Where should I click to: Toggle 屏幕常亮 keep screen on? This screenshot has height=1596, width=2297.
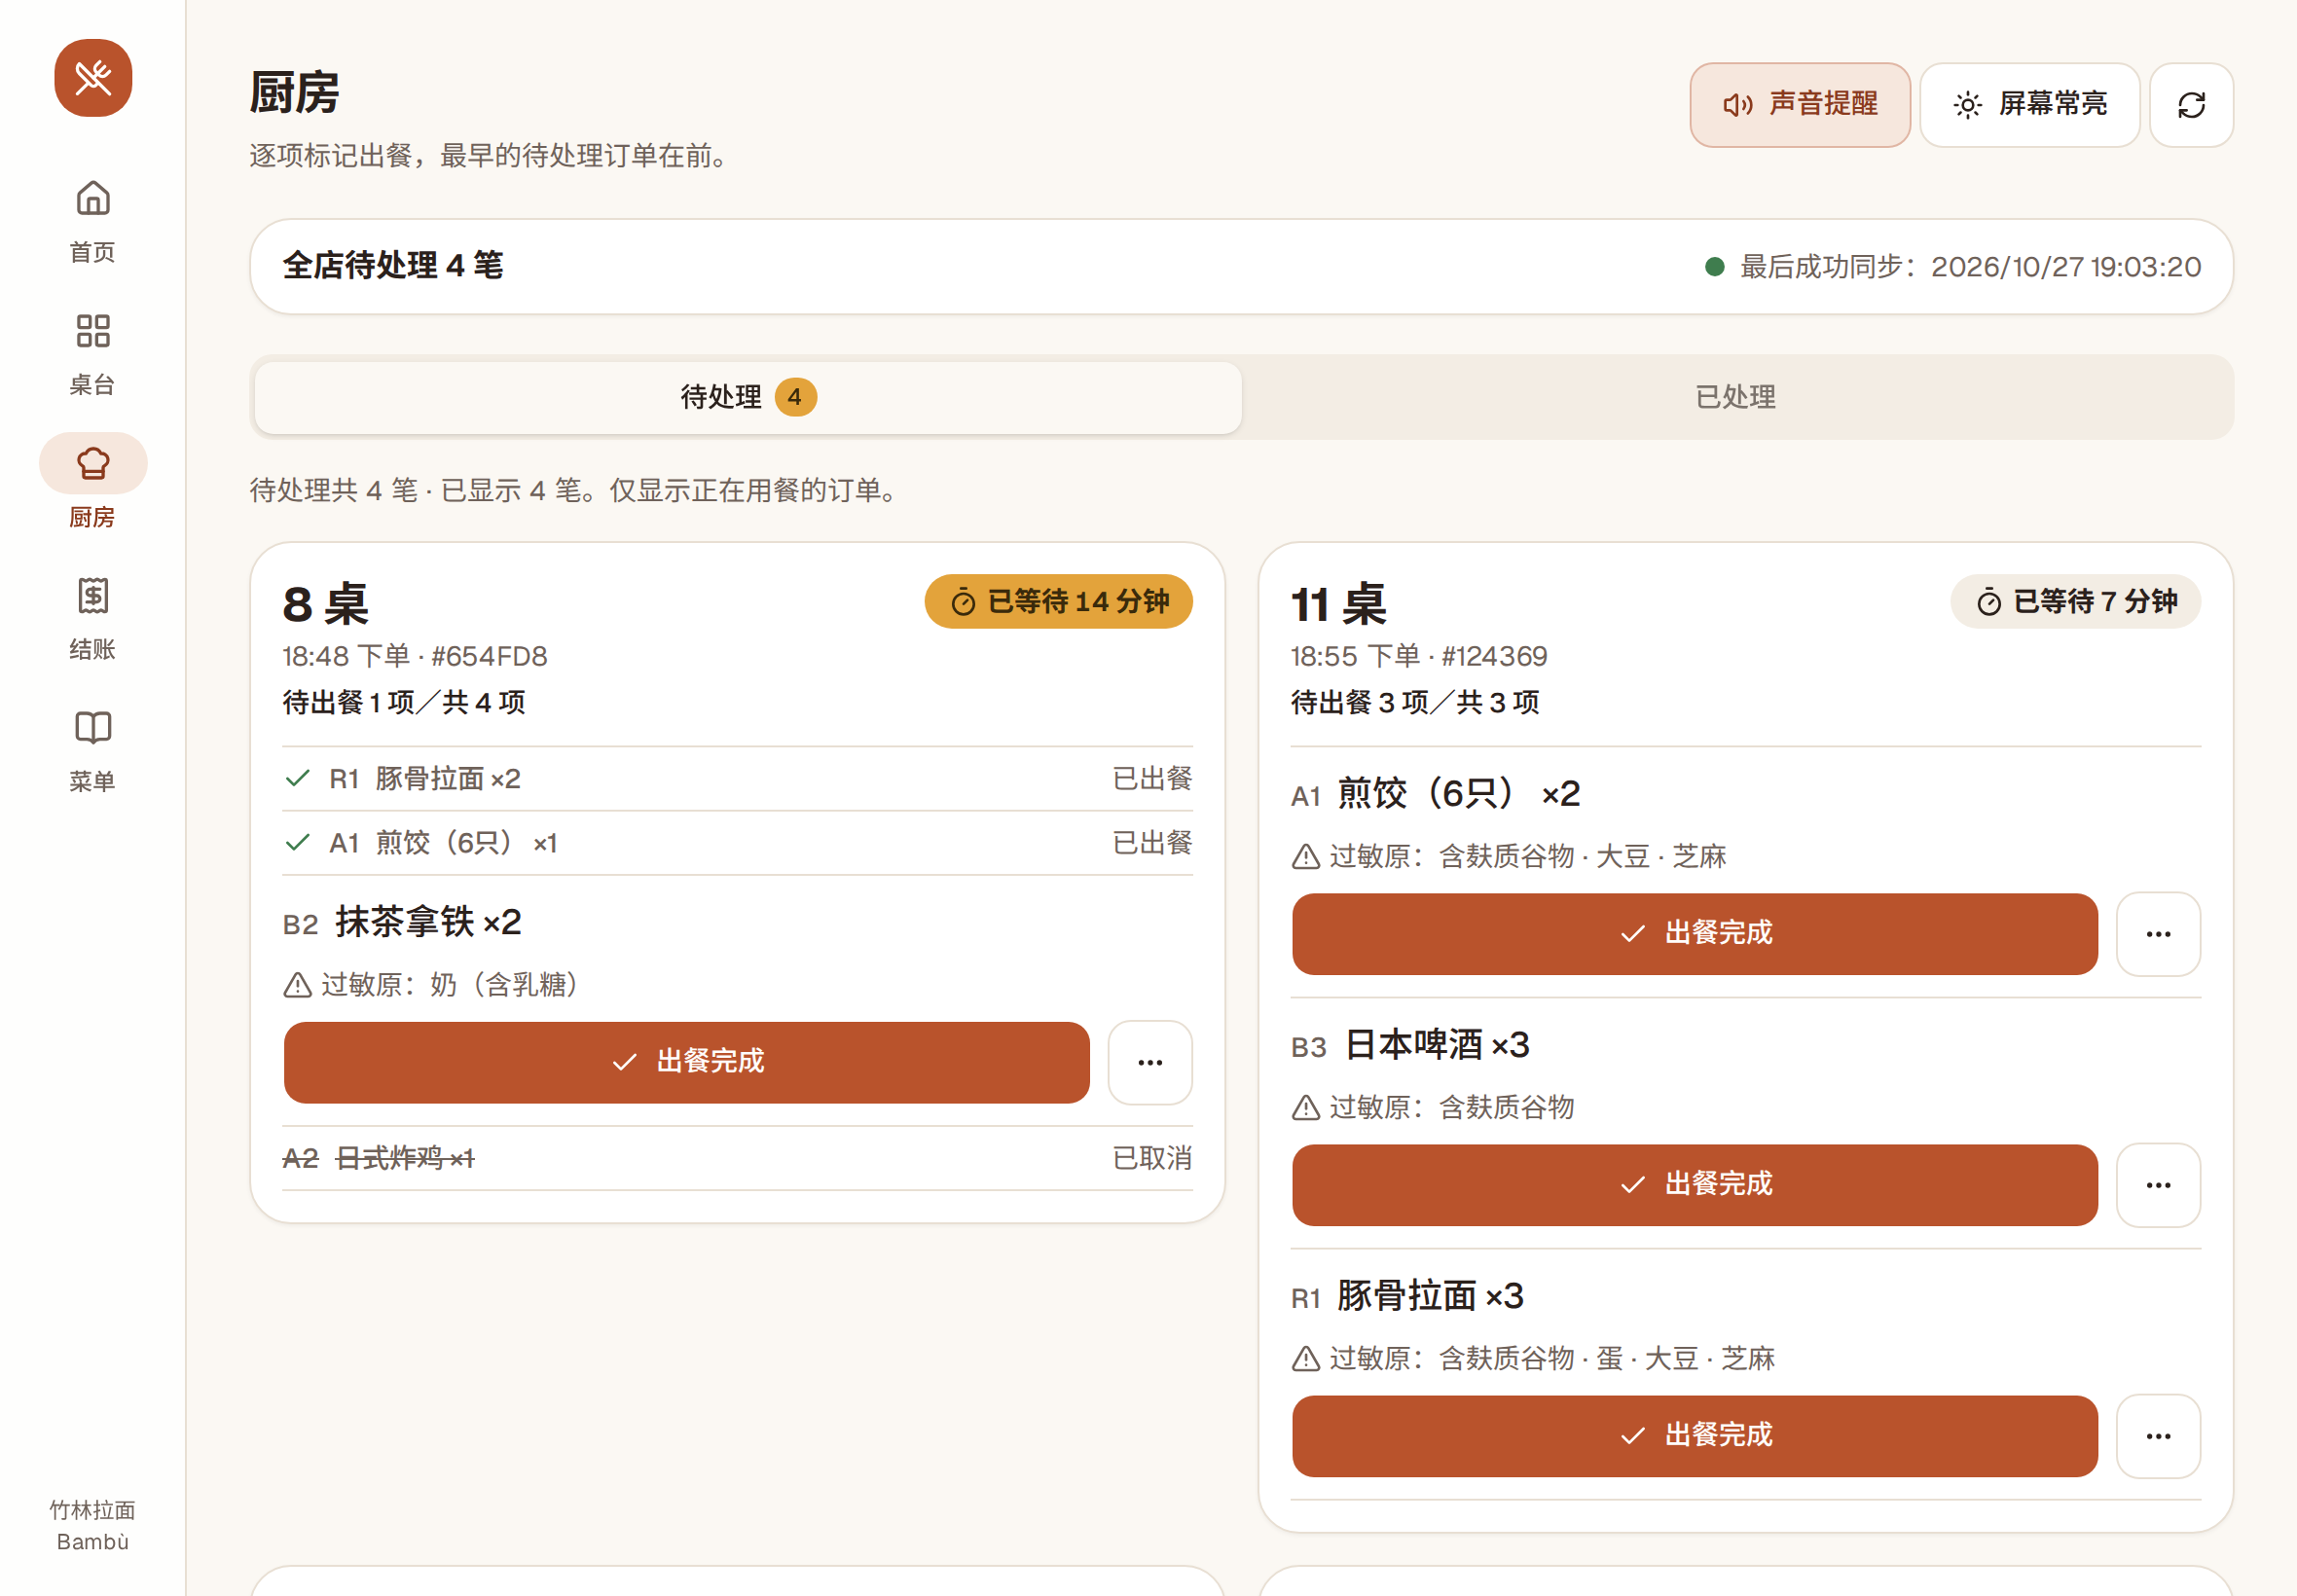[x=2029, y=105]
